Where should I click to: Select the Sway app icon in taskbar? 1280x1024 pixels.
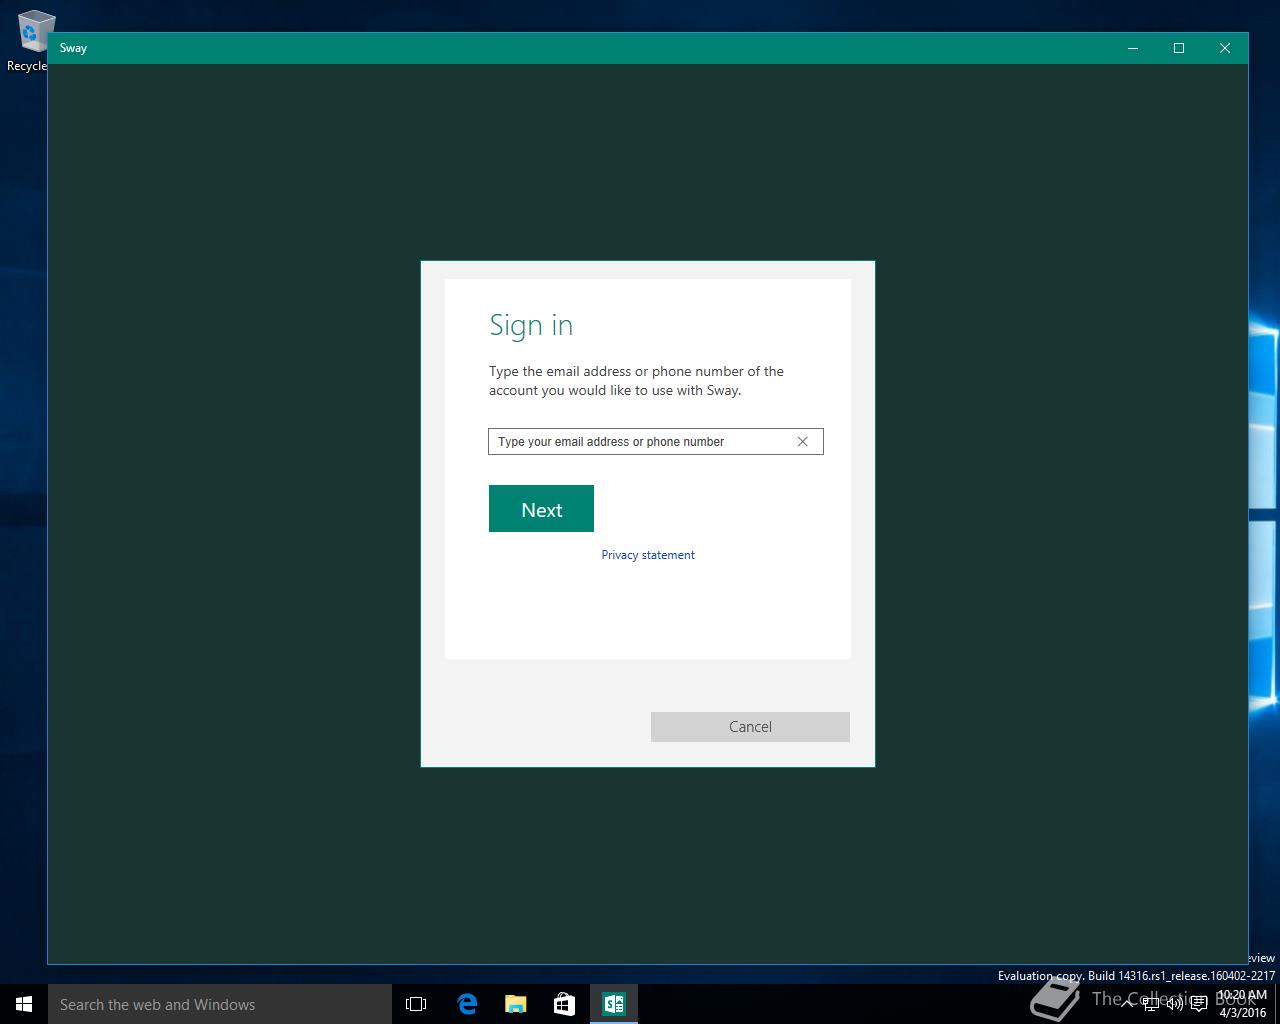click(x=613, y=1004)
